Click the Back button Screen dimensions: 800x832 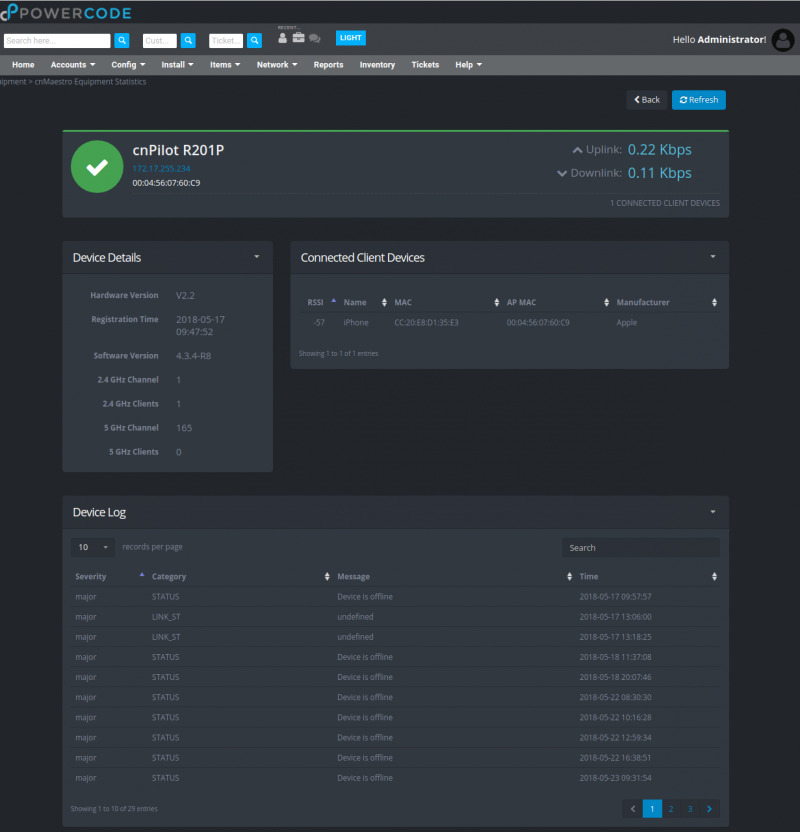pos(645,100)
